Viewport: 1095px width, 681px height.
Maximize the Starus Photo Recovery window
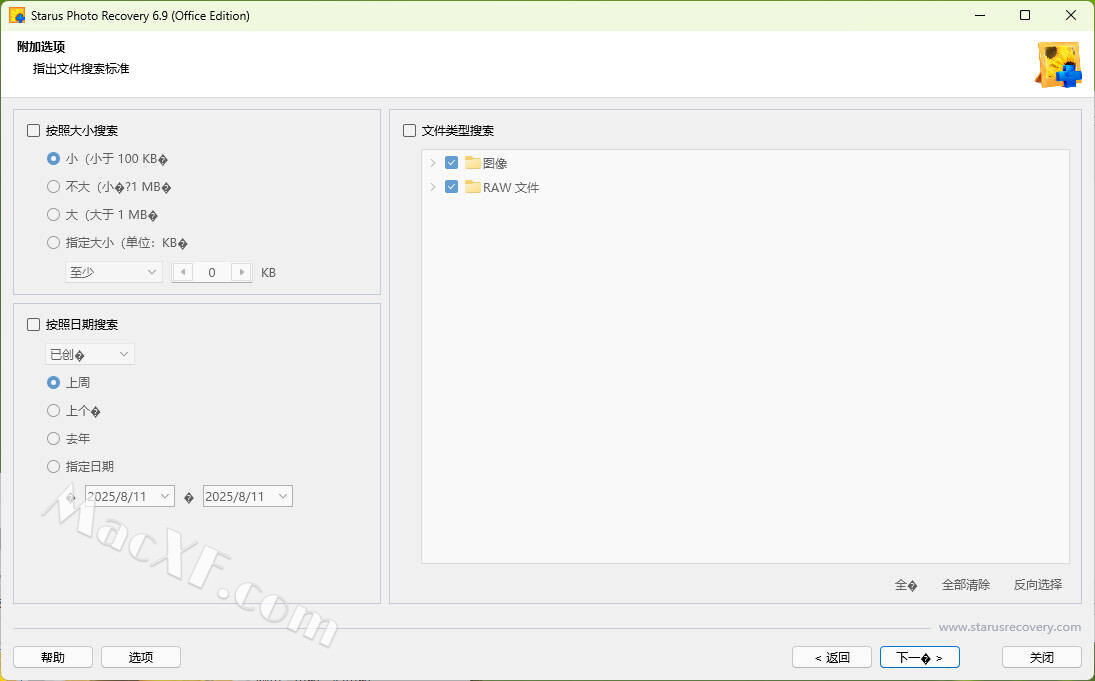point(1025,15)
